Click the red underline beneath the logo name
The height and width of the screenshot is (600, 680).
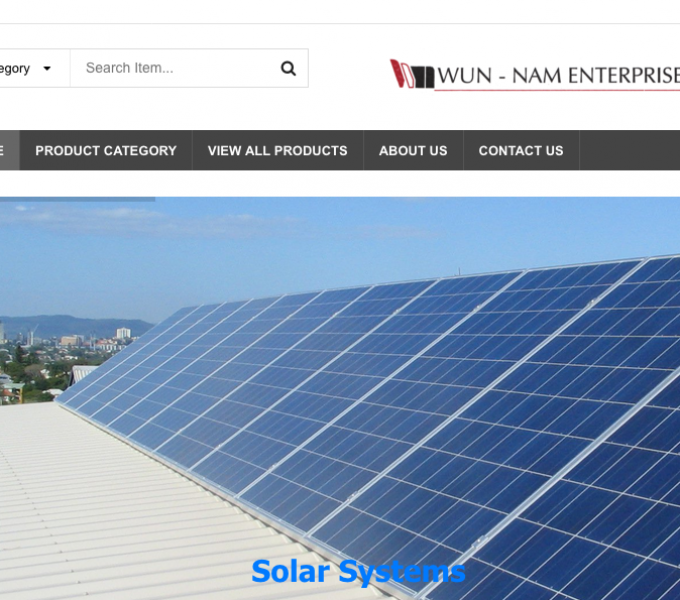pos(557,90)
